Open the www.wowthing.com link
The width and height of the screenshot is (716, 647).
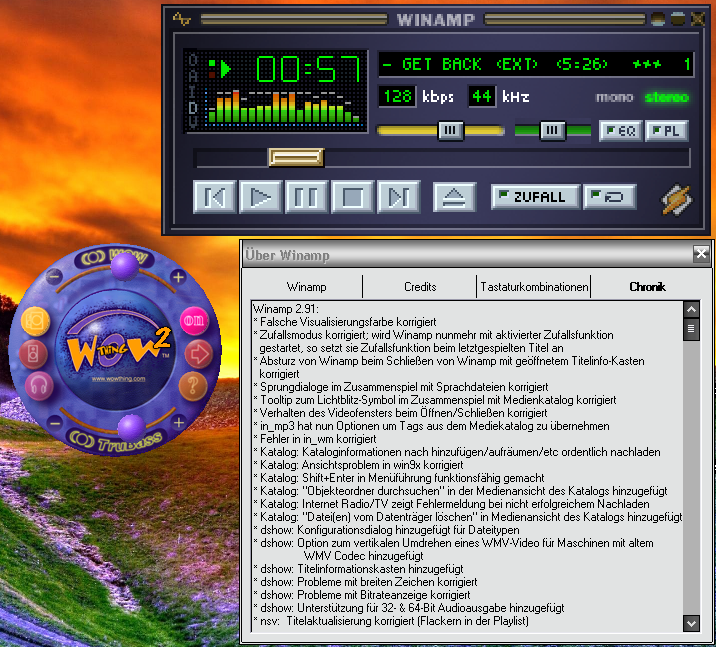[x=118, y=379]
